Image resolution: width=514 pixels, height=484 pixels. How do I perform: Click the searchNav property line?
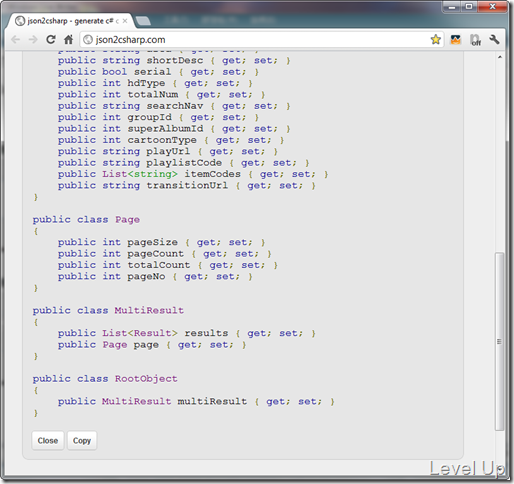click(174, 106)
